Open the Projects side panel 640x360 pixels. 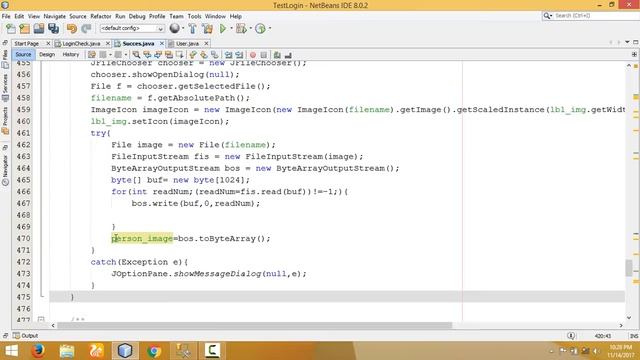click(x=5, y=121)
